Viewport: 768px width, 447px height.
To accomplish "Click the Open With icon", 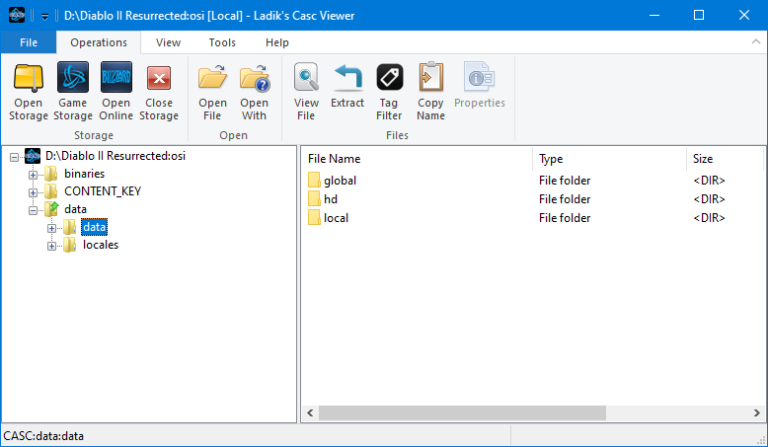I will [x=254, y=79].
